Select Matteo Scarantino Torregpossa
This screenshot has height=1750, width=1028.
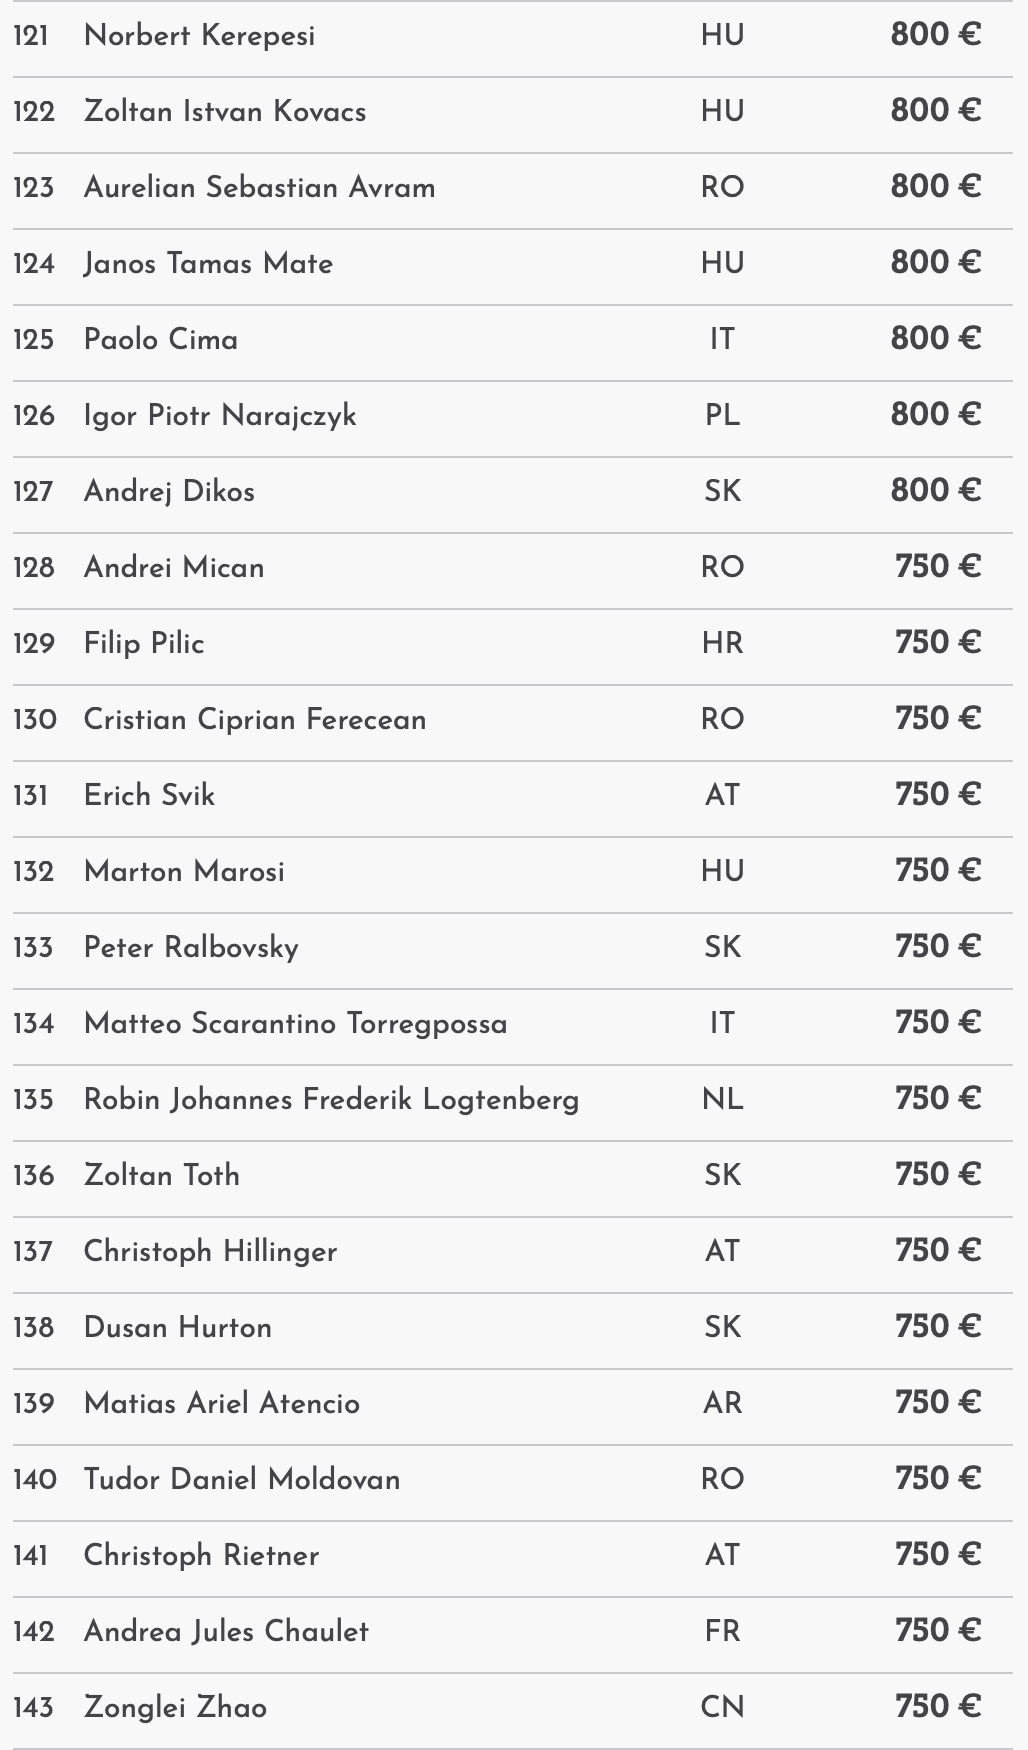tap(295, 1023)
